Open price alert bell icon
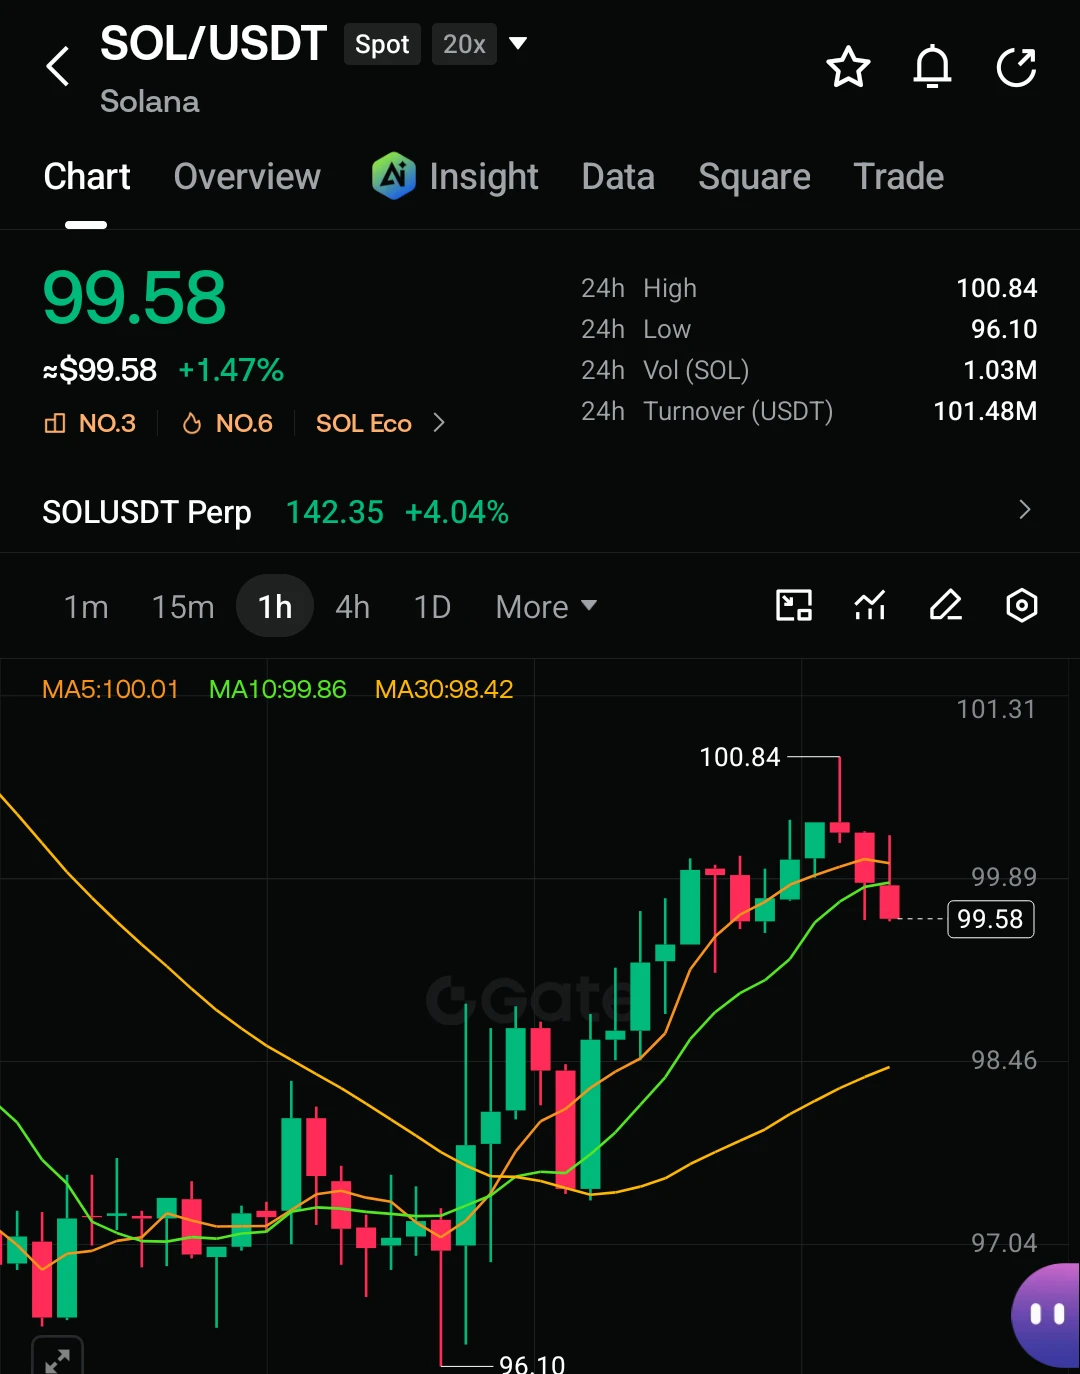This screenshot has width=1080, height=1374. (932, 67)
